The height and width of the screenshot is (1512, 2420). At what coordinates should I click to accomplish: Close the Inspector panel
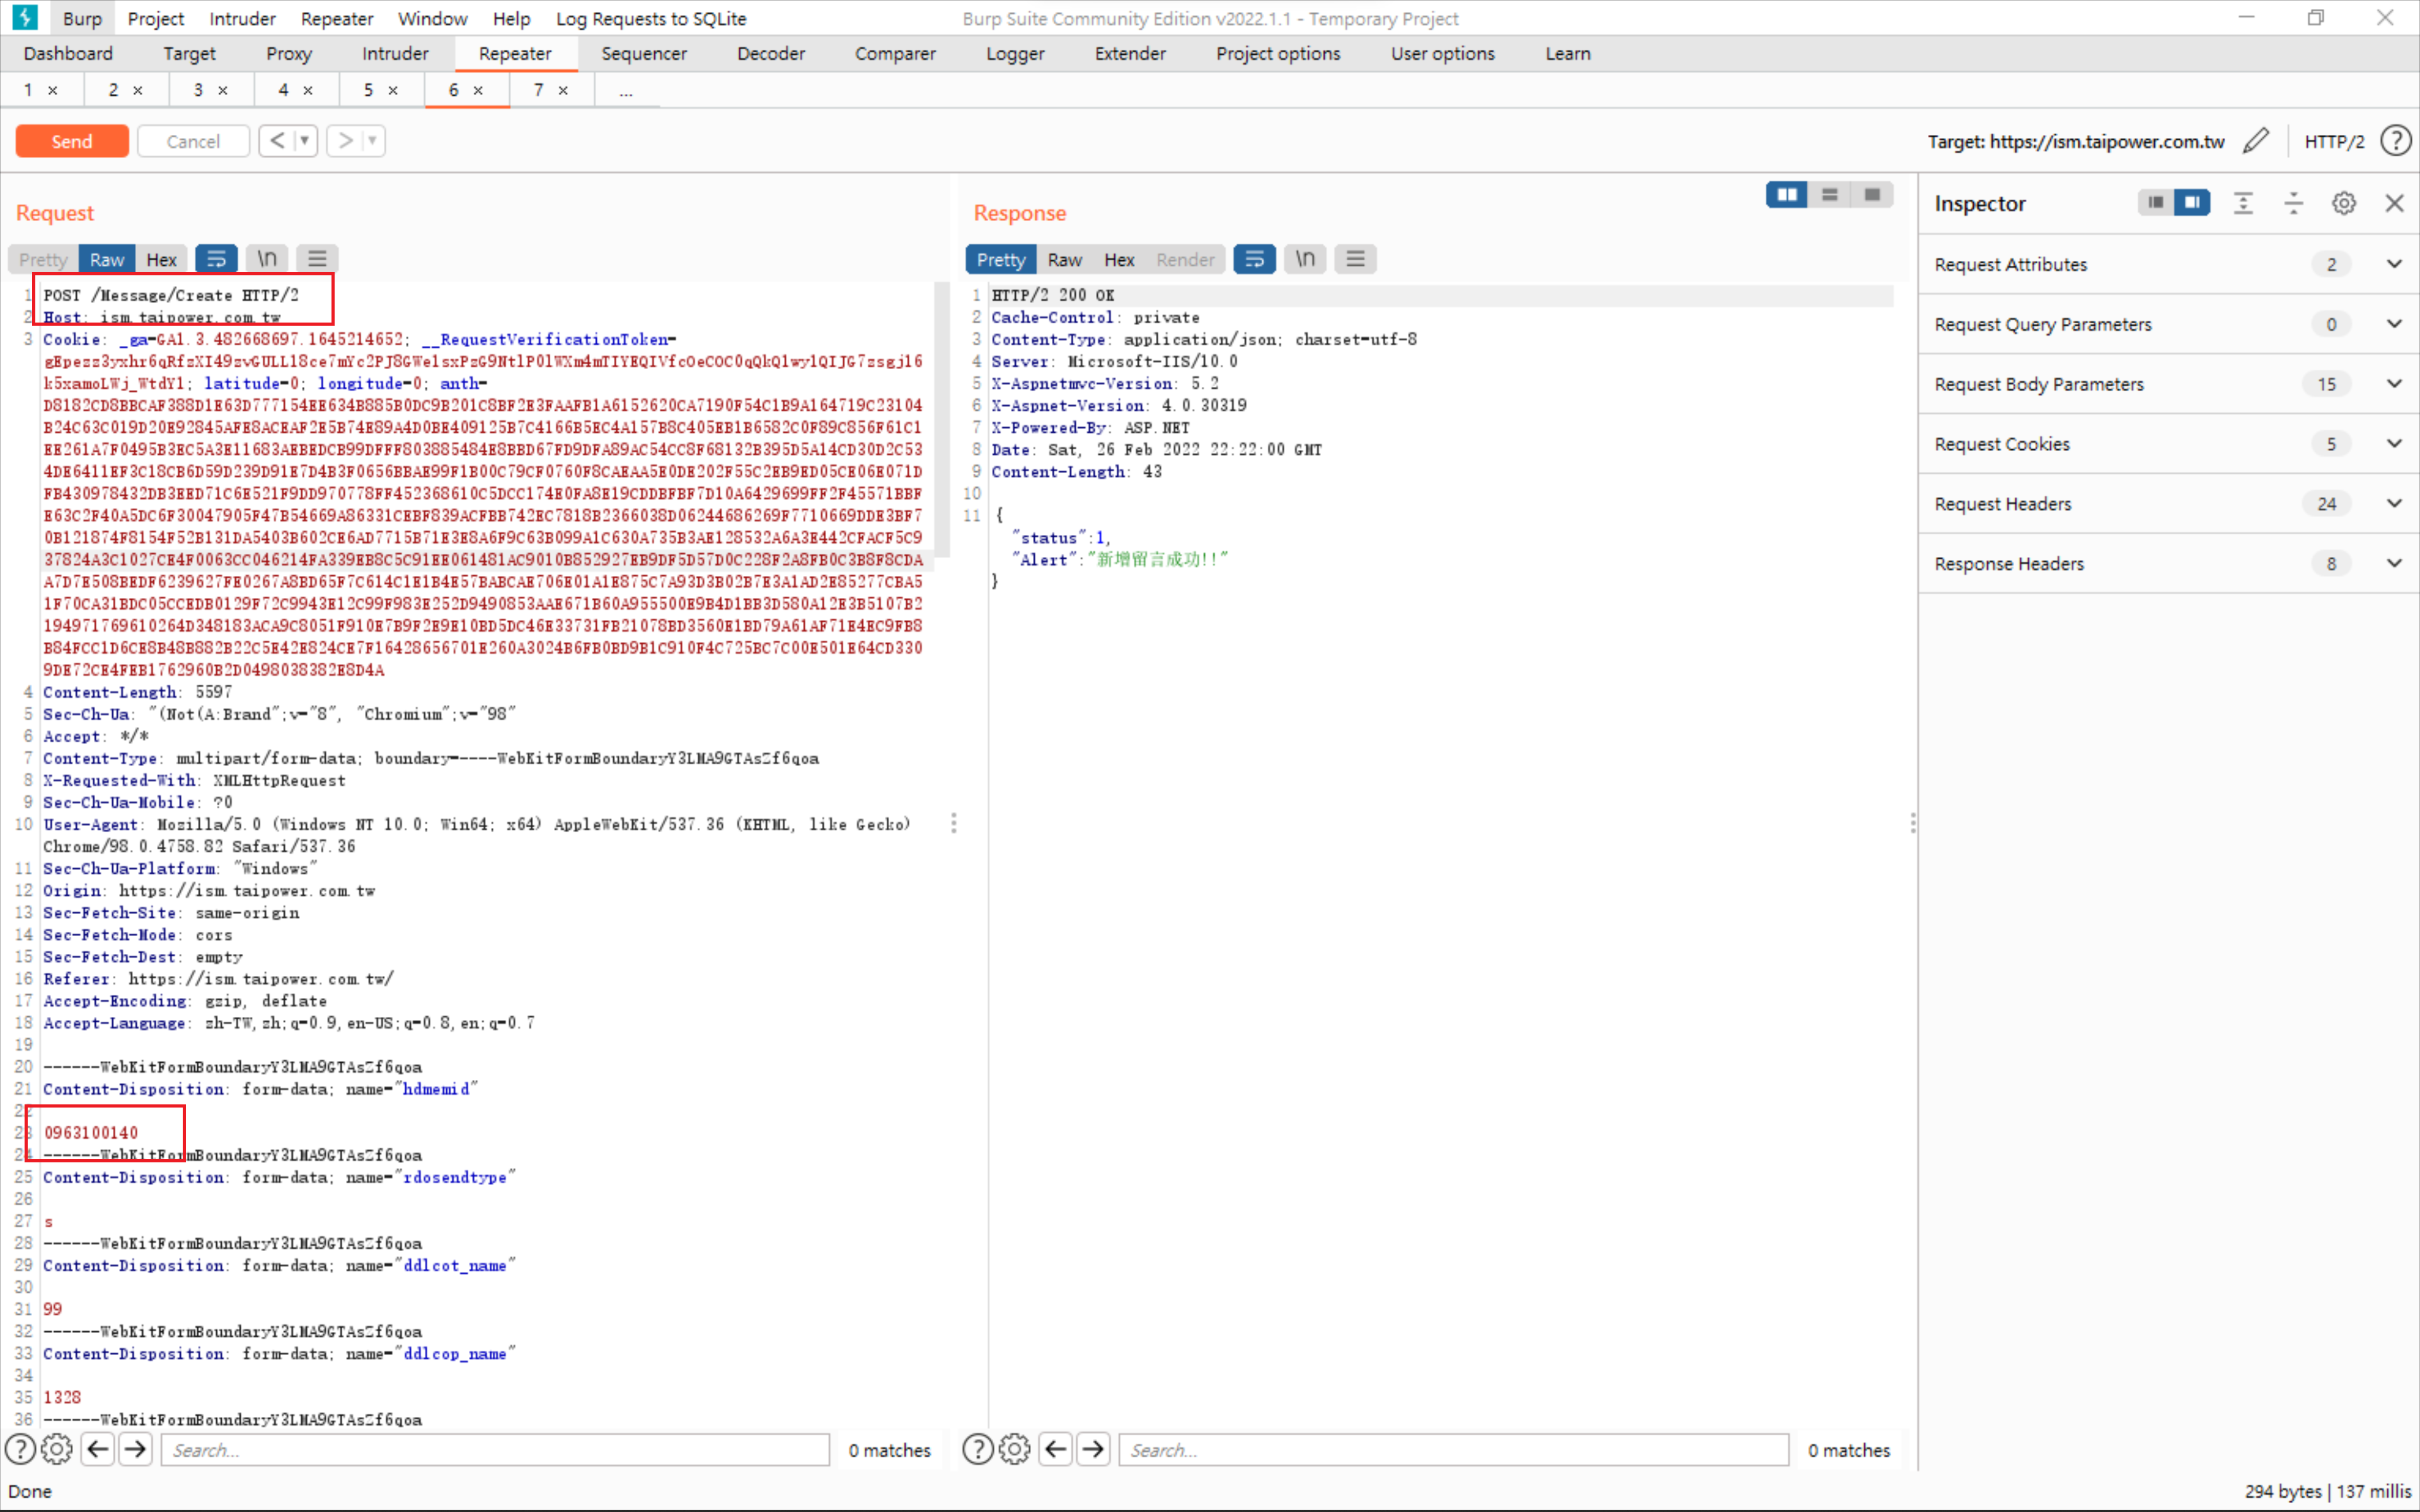[x=2395, y=203]
